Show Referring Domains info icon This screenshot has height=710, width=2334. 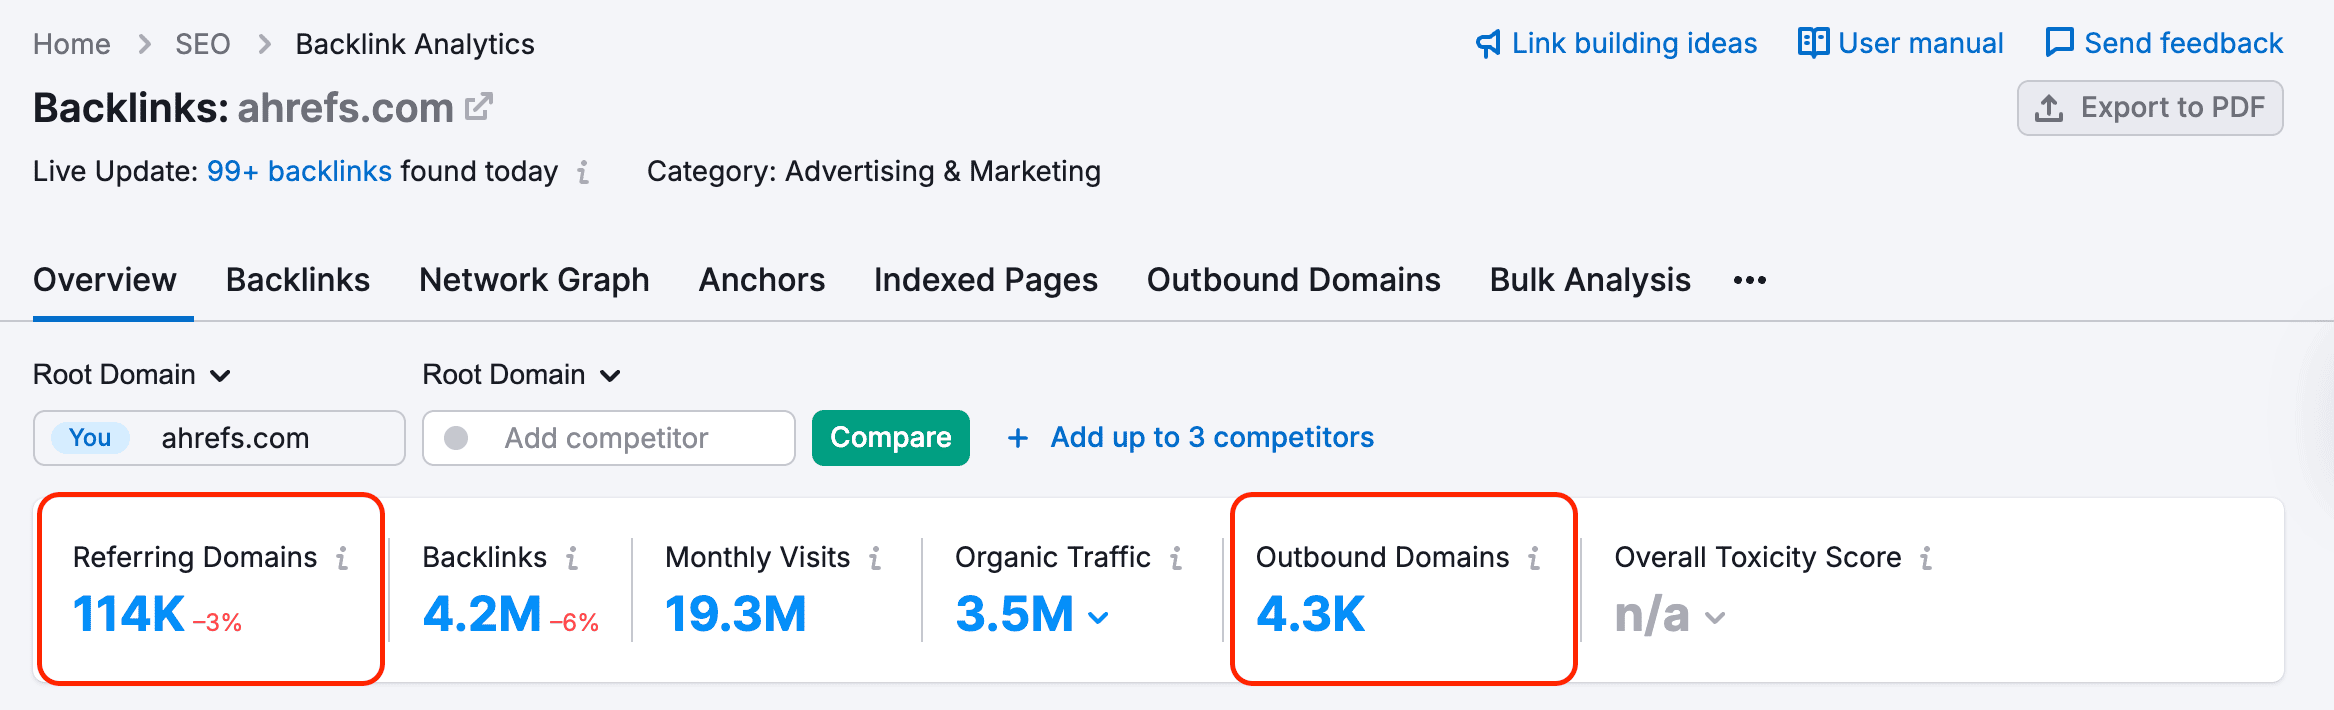(x=342, y=557)
